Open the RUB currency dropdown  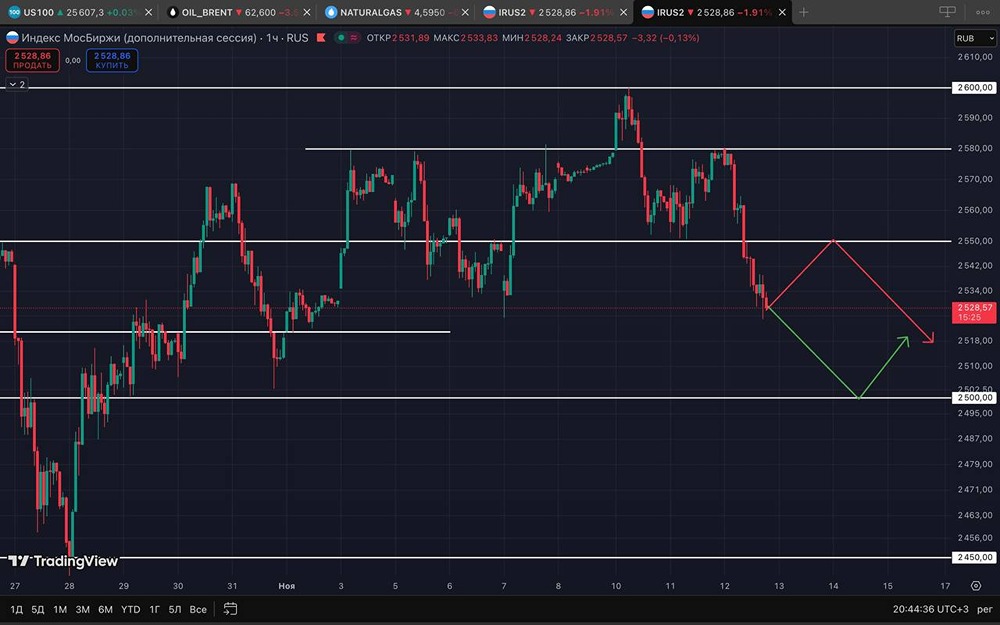[x=975, y=38]
